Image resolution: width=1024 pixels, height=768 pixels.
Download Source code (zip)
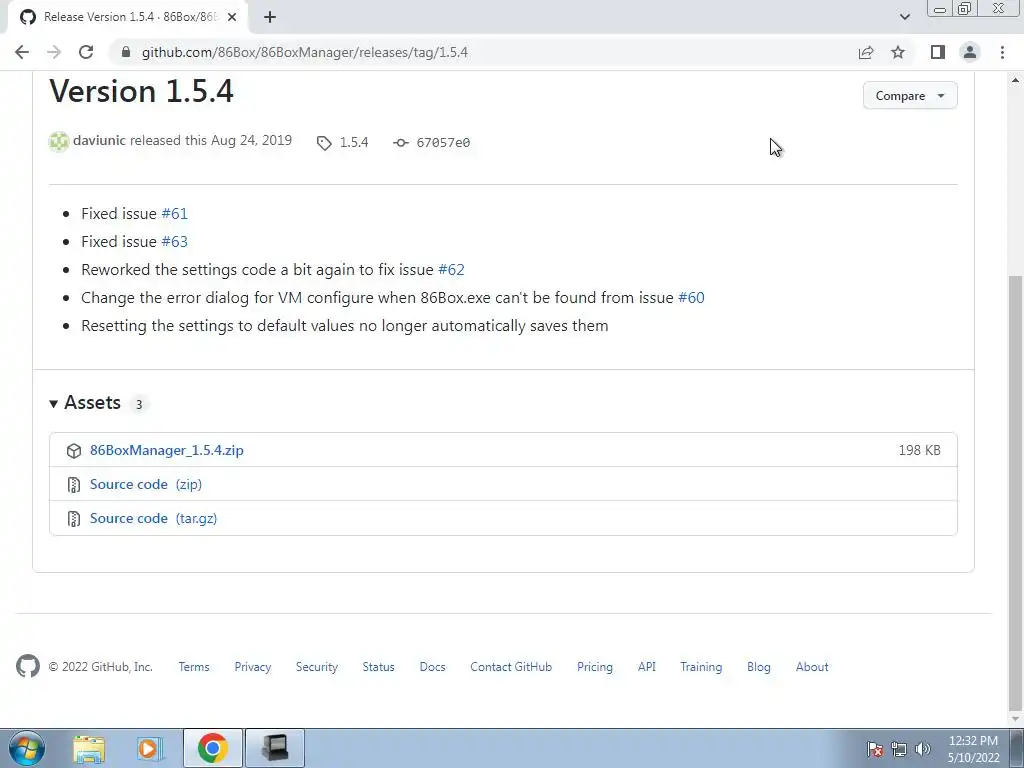pyautogui.click(x=146, y=484)
